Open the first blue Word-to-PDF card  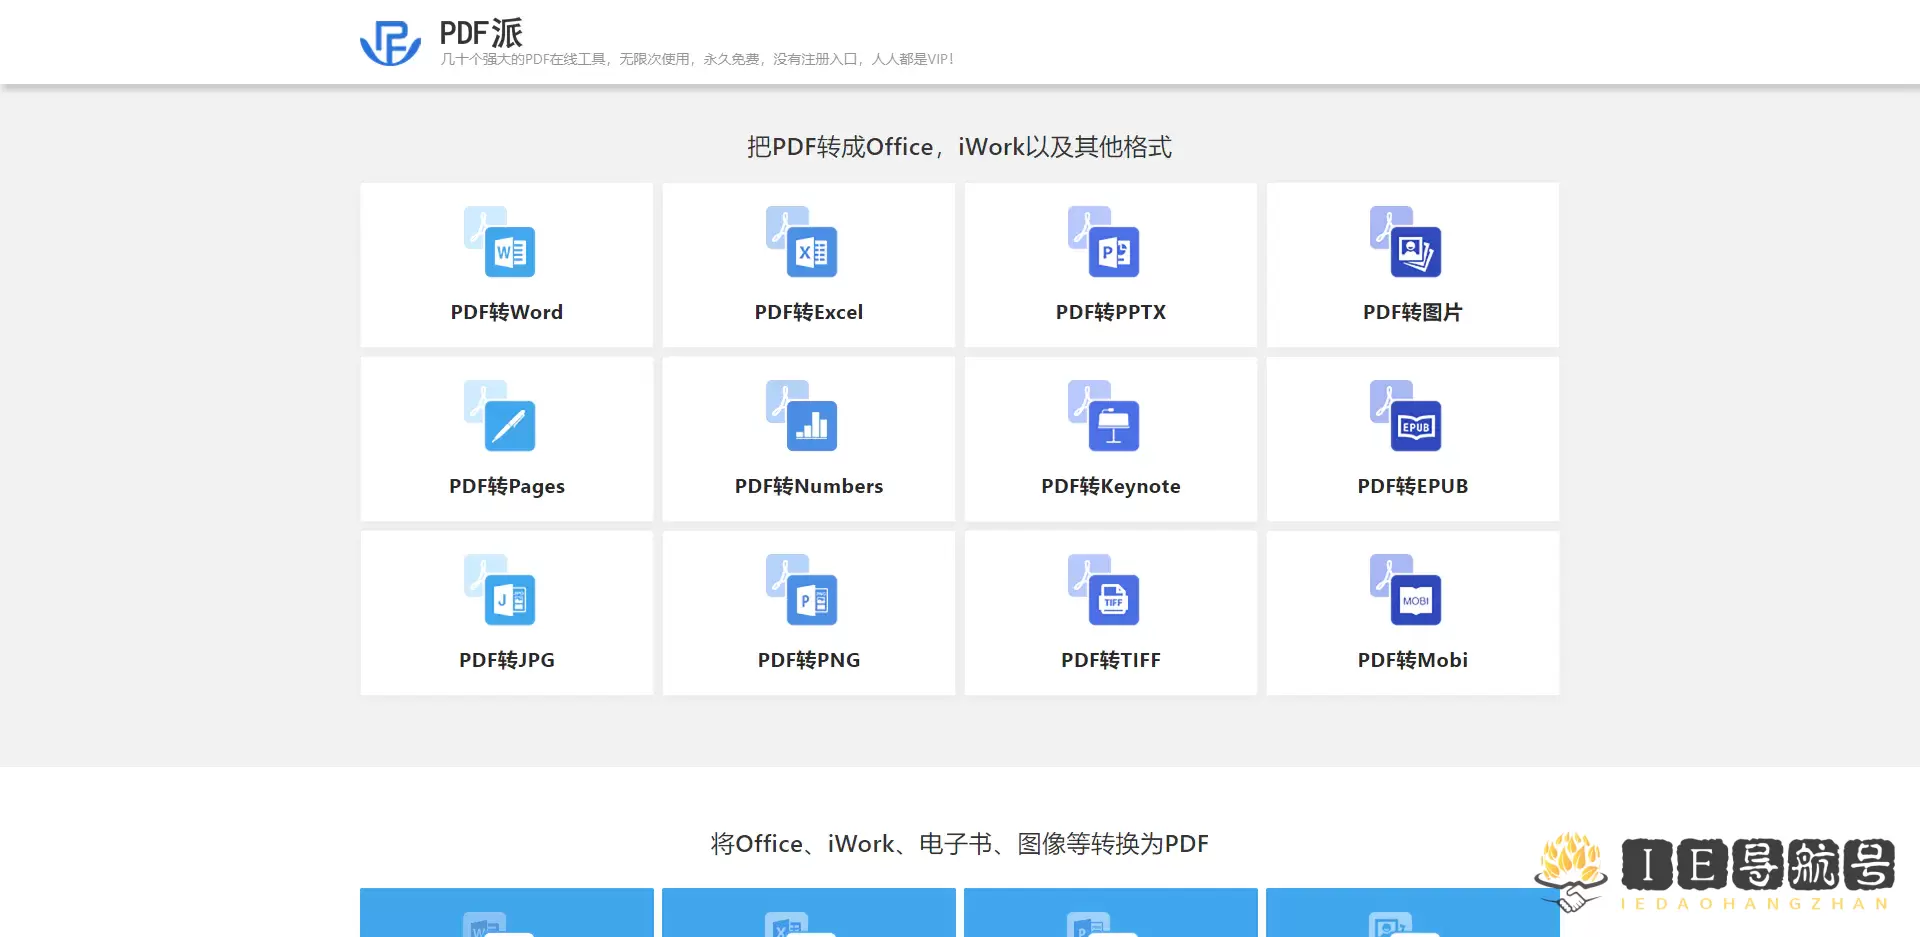pyautogui.click(x=507, y=912)
